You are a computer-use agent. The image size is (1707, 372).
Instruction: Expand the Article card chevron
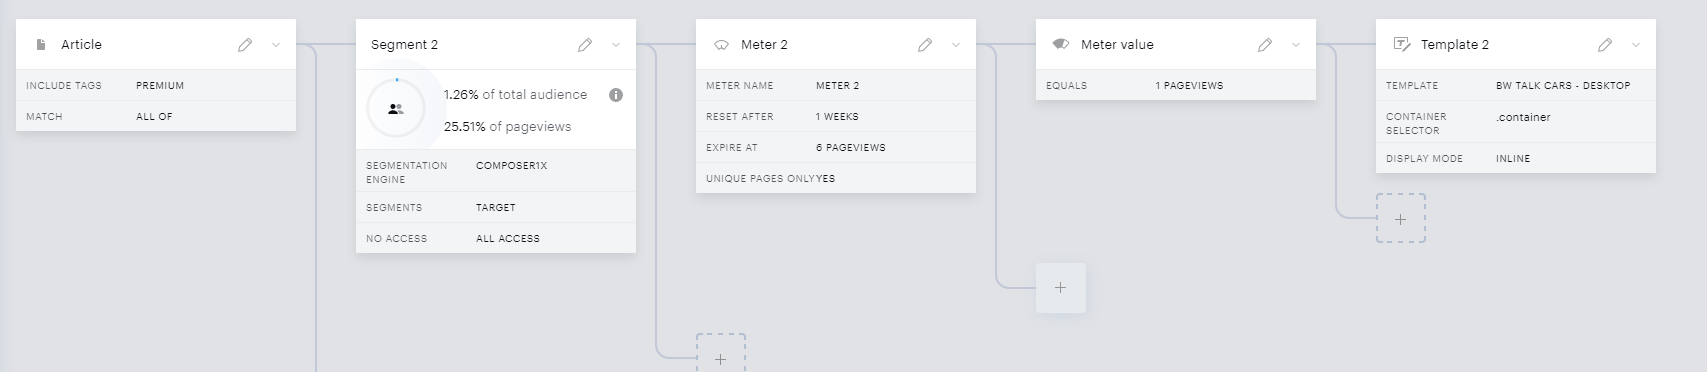(276, 45)
